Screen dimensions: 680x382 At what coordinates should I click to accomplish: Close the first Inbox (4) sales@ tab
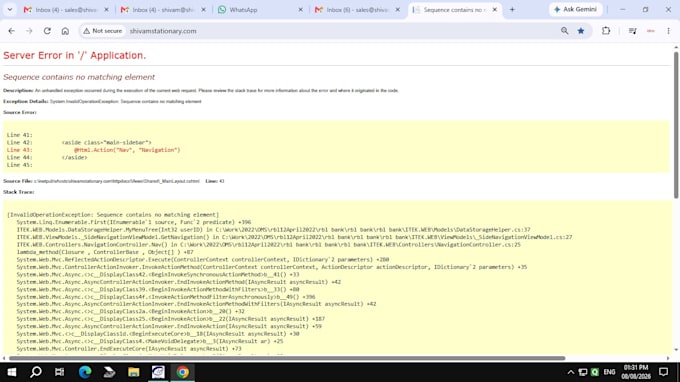point(106,10)
